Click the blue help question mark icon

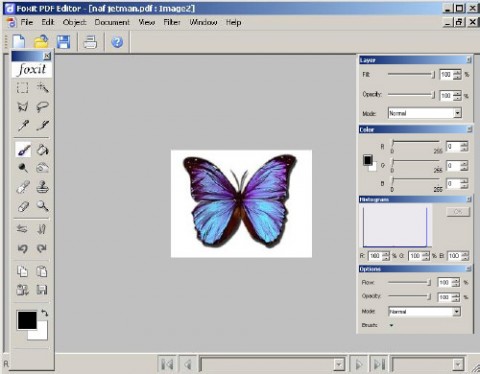(x=117, y=42)
